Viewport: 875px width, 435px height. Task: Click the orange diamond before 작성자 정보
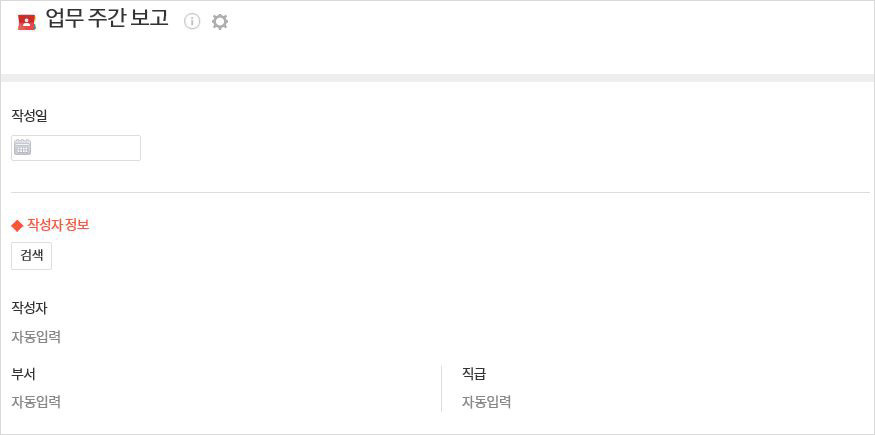(x=17, y=225)
